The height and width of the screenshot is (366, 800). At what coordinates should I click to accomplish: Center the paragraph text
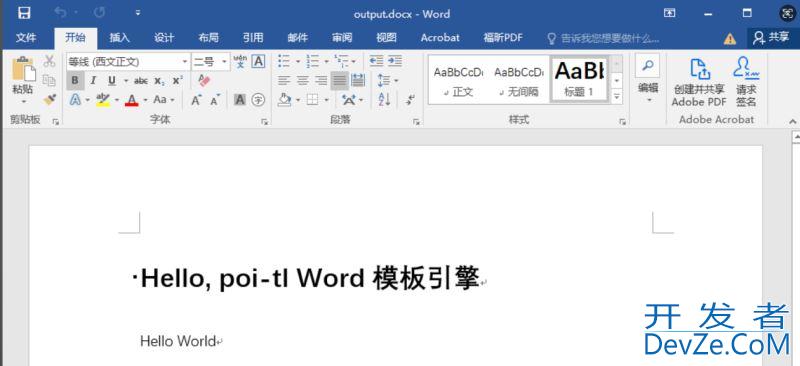303,81
